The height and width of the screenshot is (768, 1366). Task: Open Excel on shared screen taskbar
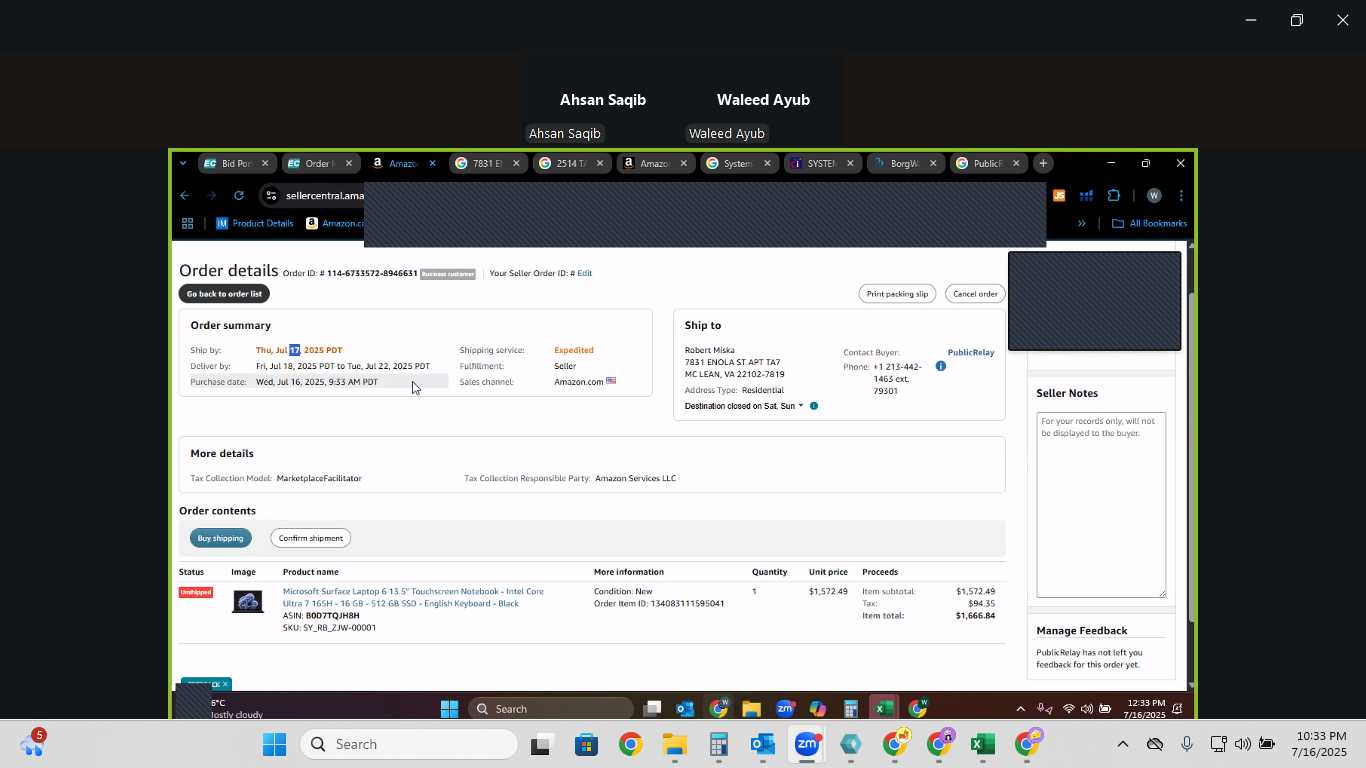(884, 709)
